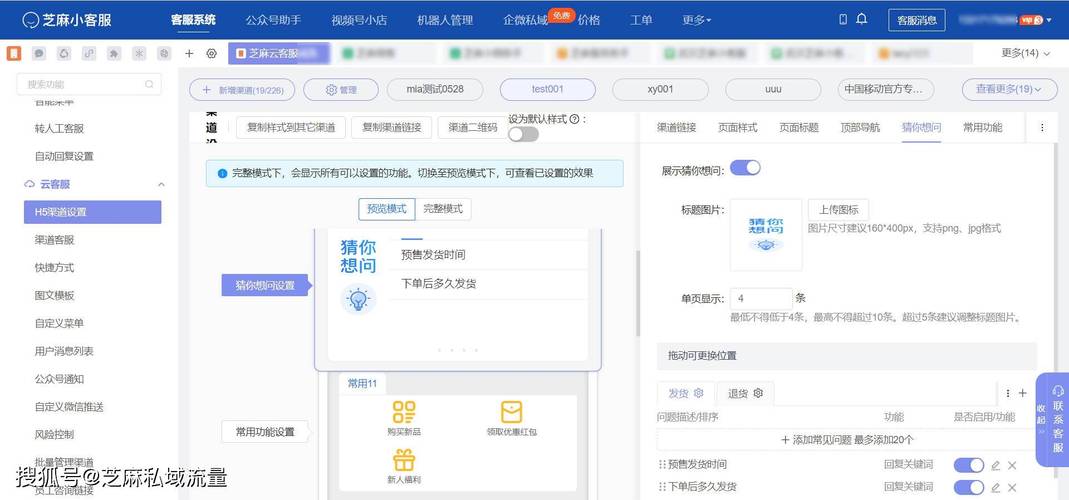Open gear settings on 发货 tab
The width and height of the screenshot is (1069, 500).
(698, 394)
